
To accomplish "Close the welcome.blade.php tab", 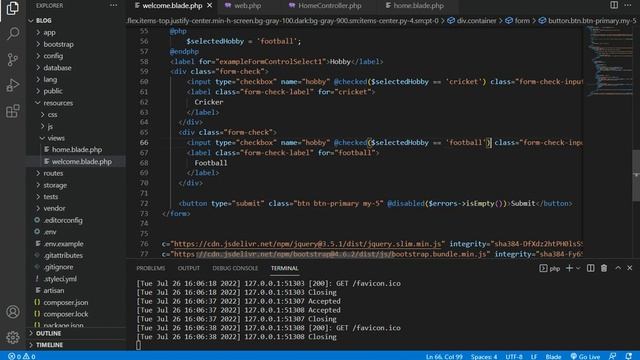I will [x=209, y=5].
